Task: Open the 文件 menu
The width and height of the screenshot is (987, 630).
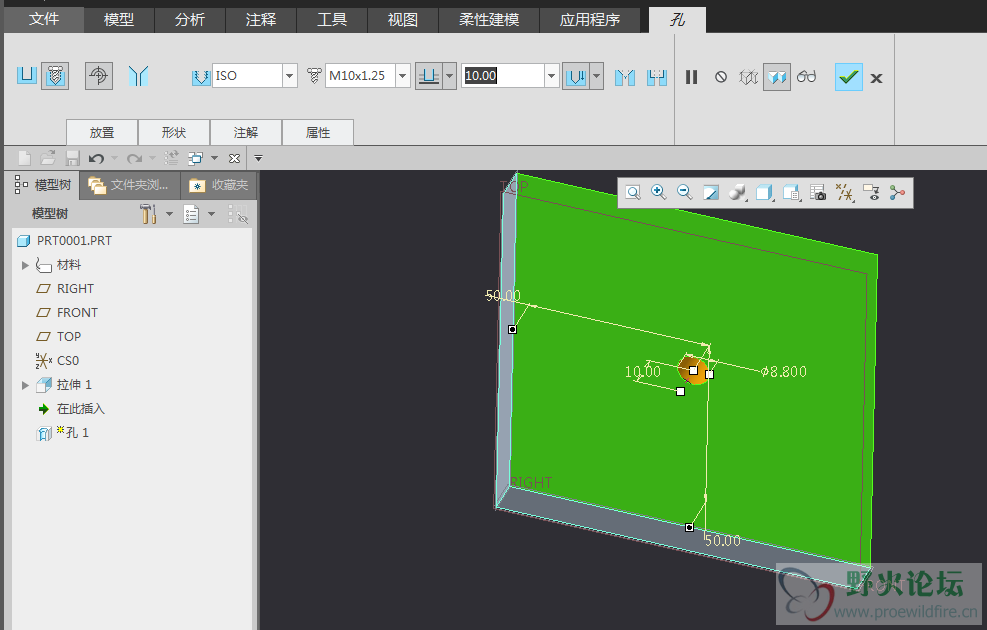Action: [x=44, y=20]
